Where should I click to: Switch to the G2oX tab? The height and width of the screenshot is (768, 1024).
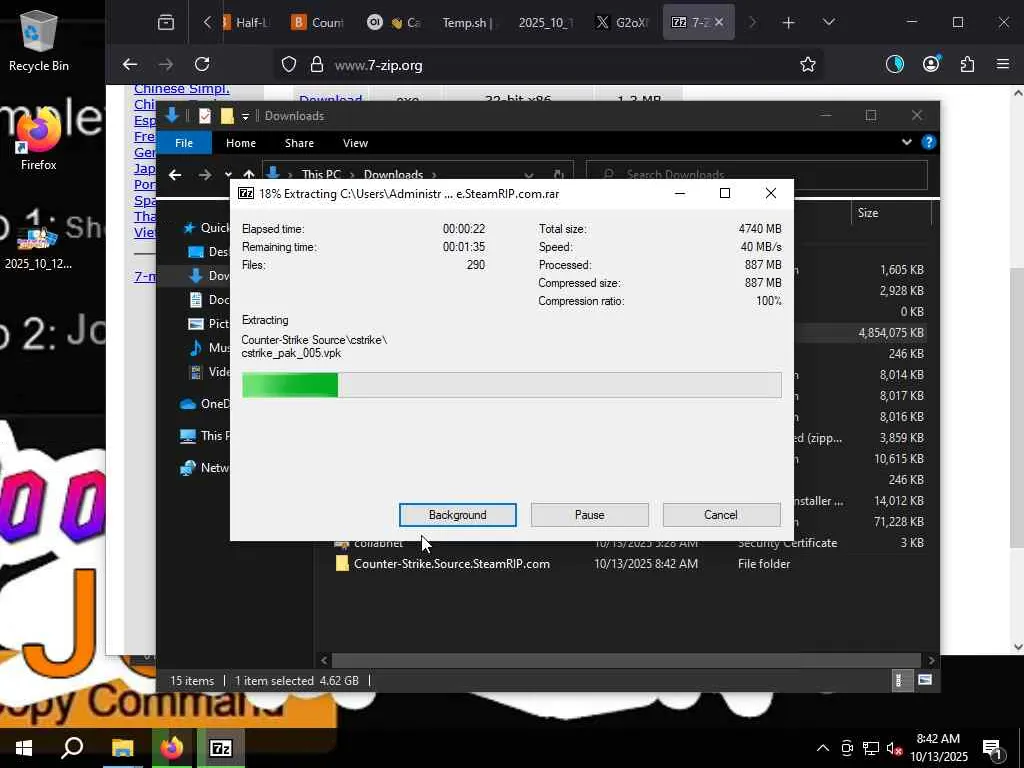click(x=623, y=22)
